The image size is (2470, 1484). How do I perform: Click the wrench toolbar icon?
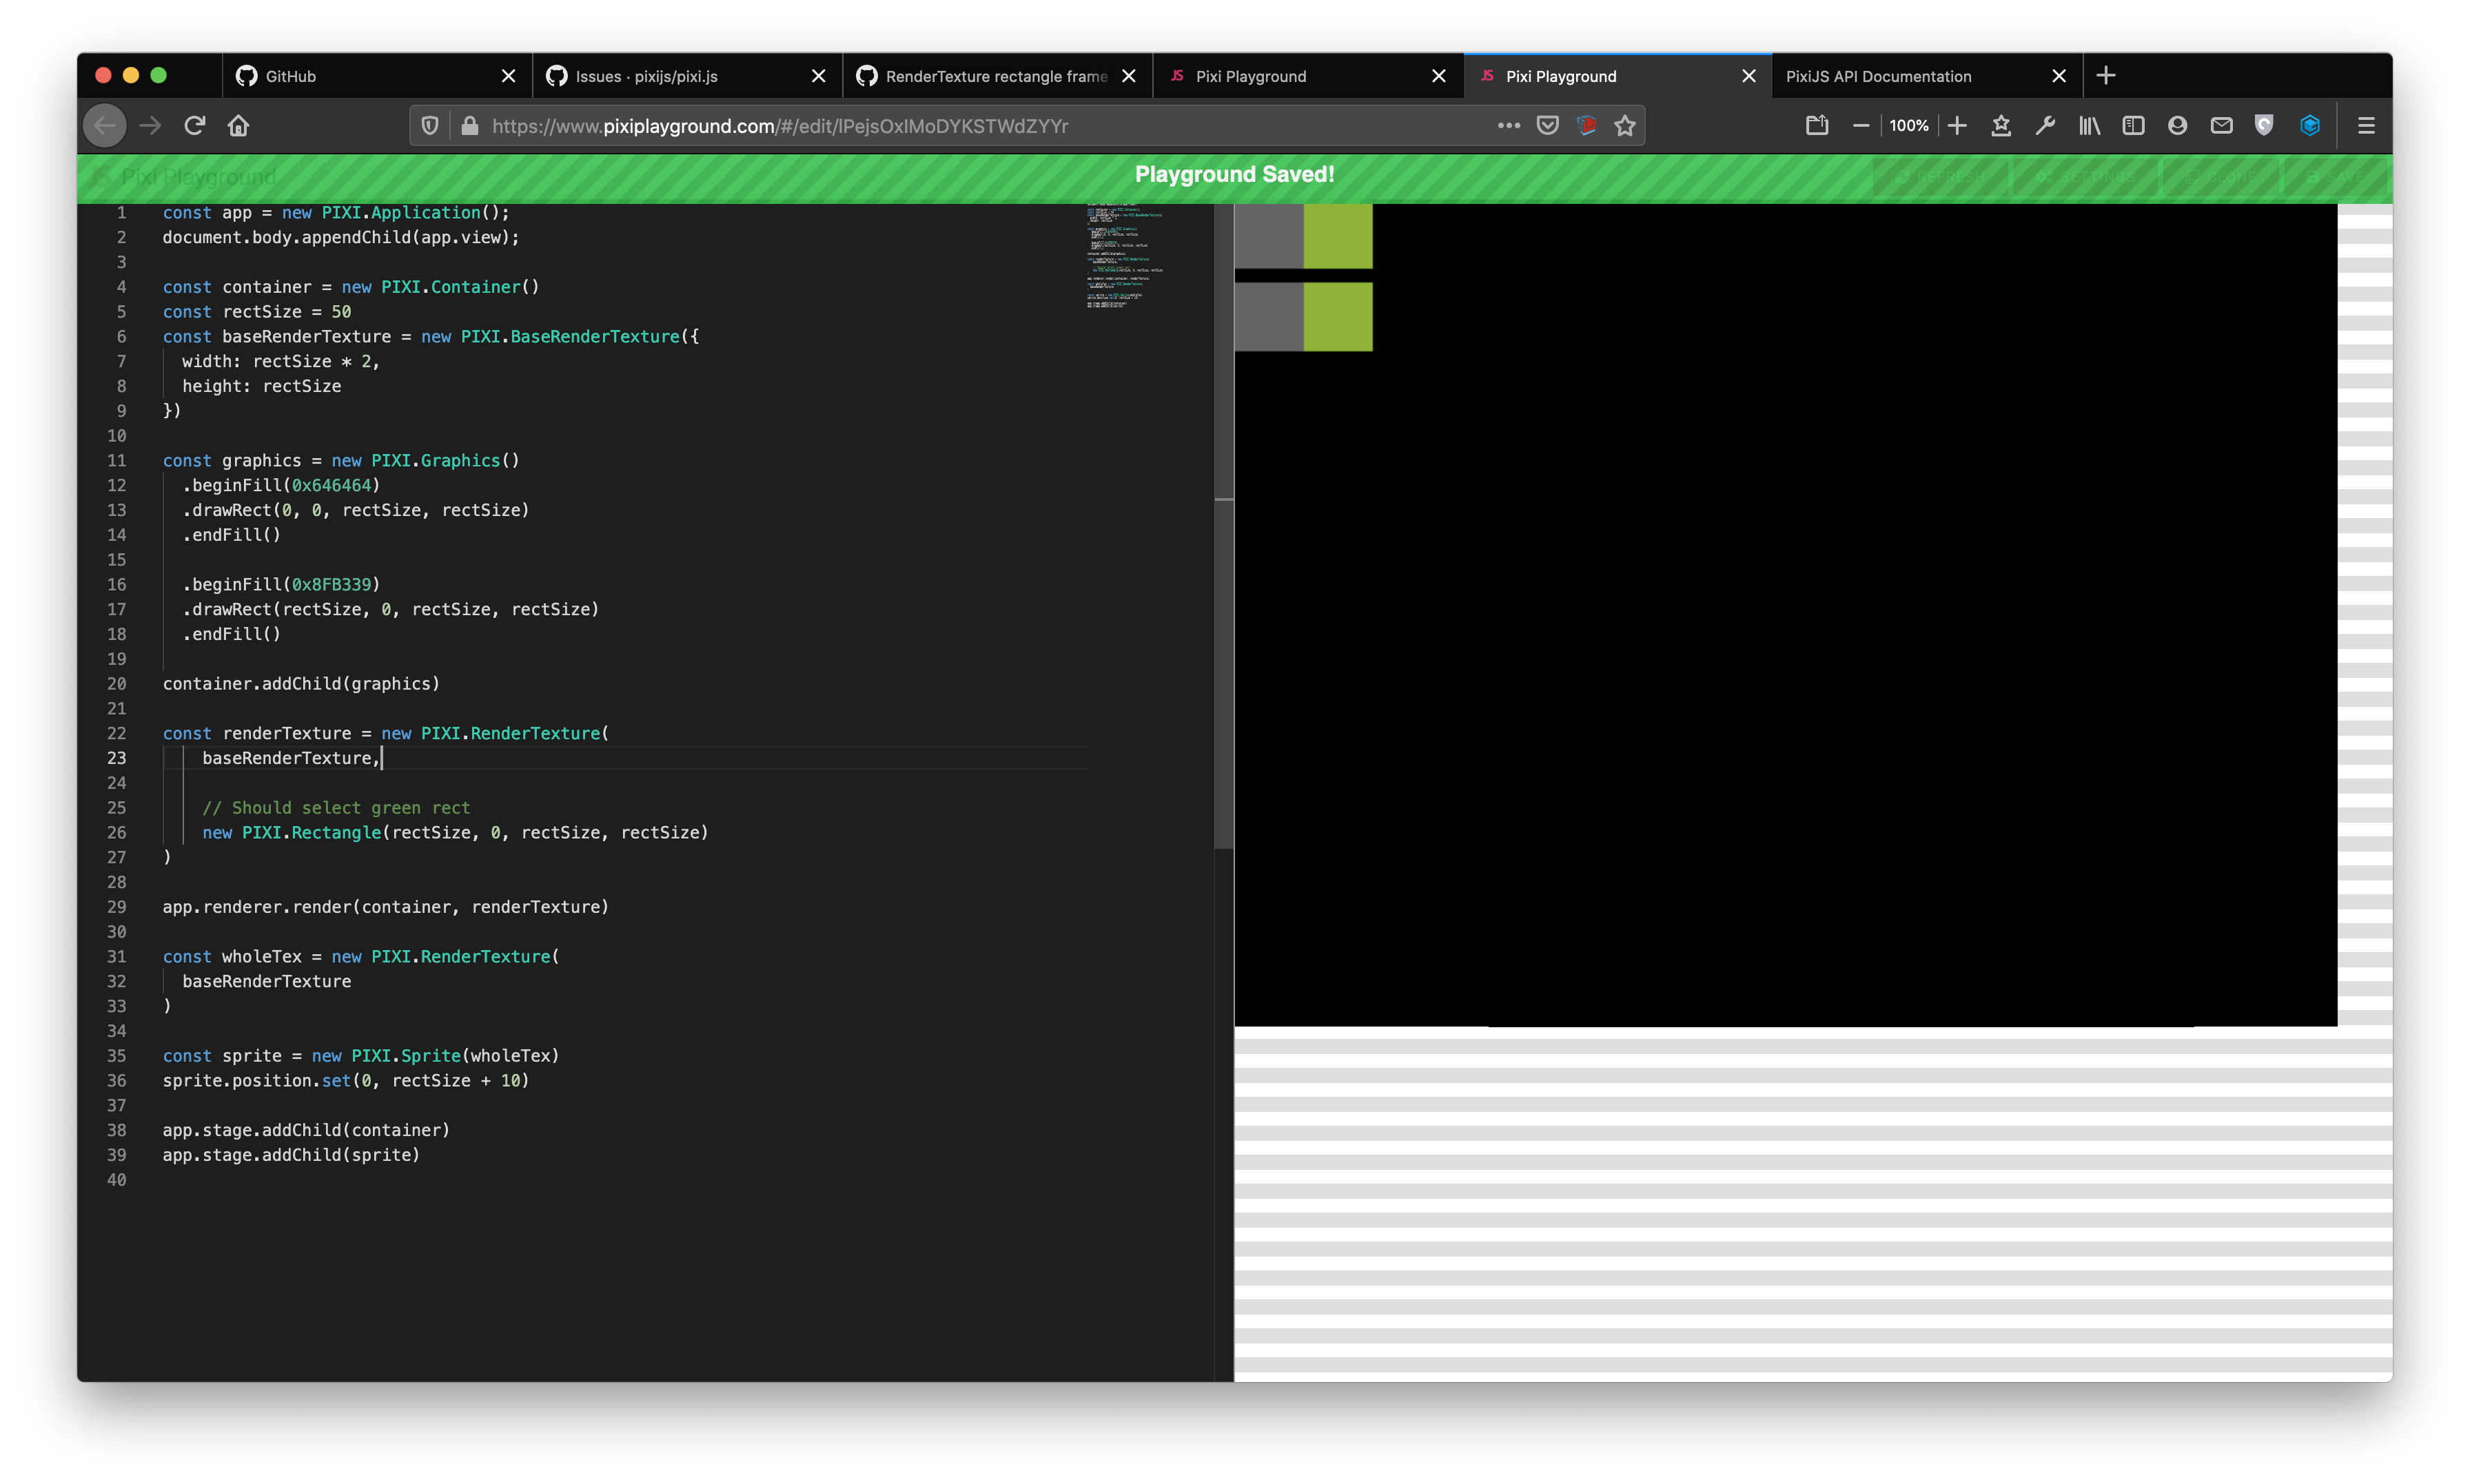pos(2045,125)
